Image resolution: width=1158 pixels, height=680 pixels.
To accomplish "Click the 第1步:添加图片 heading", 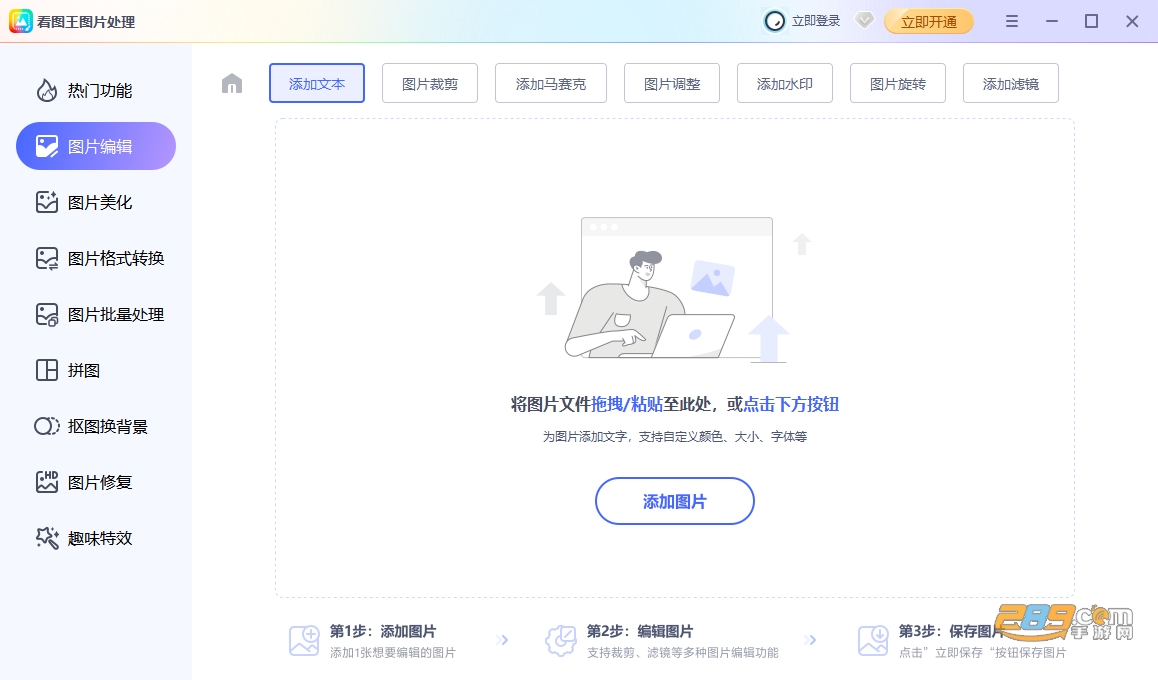I will click(x=383, y=631).
